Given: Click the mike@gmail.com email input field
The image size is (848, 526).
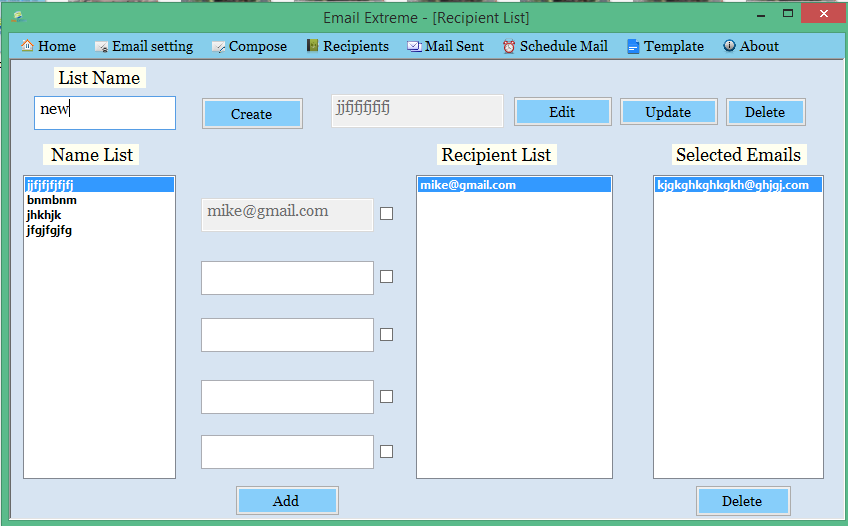Looking at the screenshot, I should pyautogui.click(x=287, y=215).
